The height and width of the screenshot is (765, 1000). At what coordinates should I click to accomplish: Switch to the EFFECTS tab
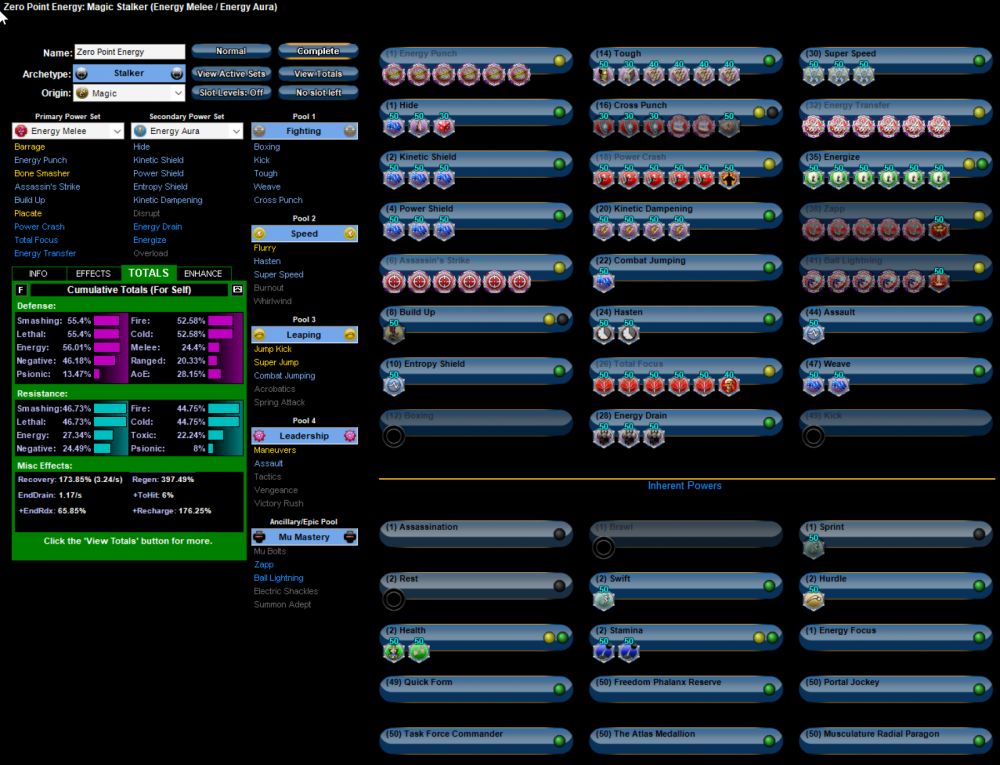pyautogui.click(x=93, y=272)
